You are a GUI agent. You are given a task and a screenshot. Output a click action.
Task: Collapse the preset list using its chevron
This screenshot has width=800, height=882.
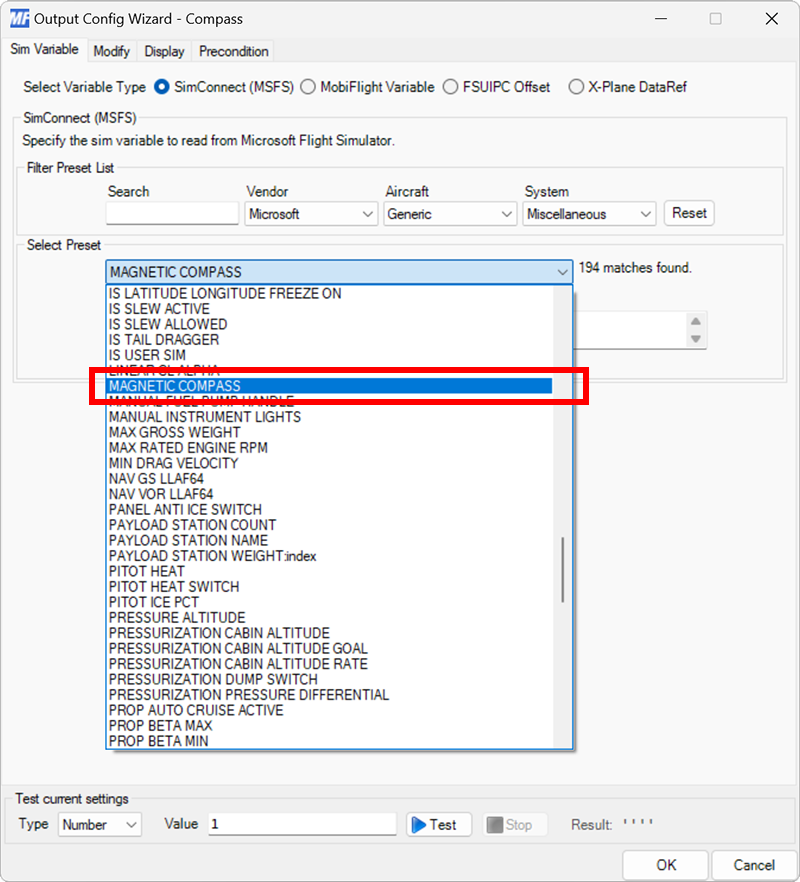tap(562, 272)
